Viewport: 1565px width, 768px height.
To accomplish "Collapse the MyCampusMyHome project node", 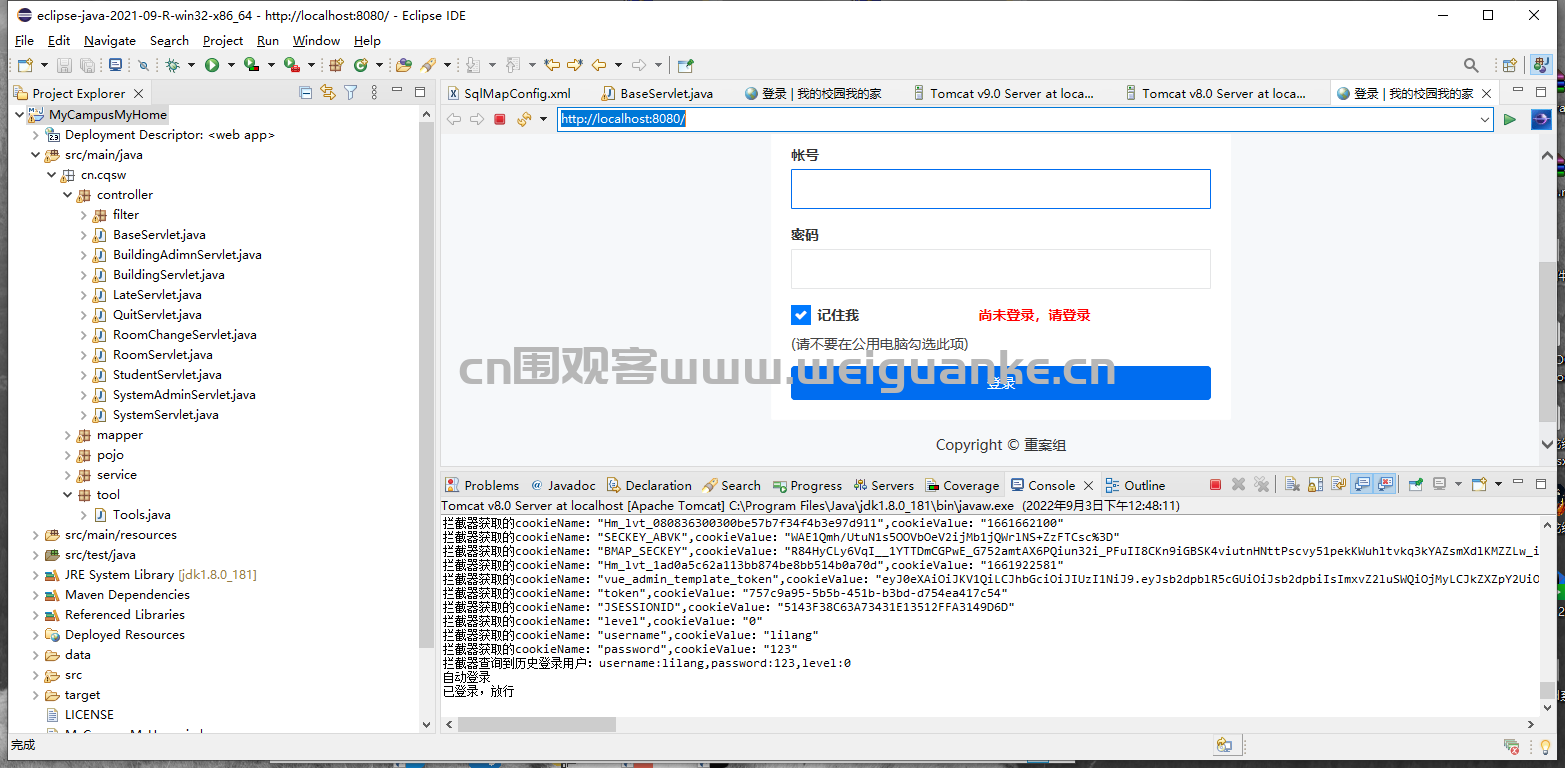I will click(19, 115).
